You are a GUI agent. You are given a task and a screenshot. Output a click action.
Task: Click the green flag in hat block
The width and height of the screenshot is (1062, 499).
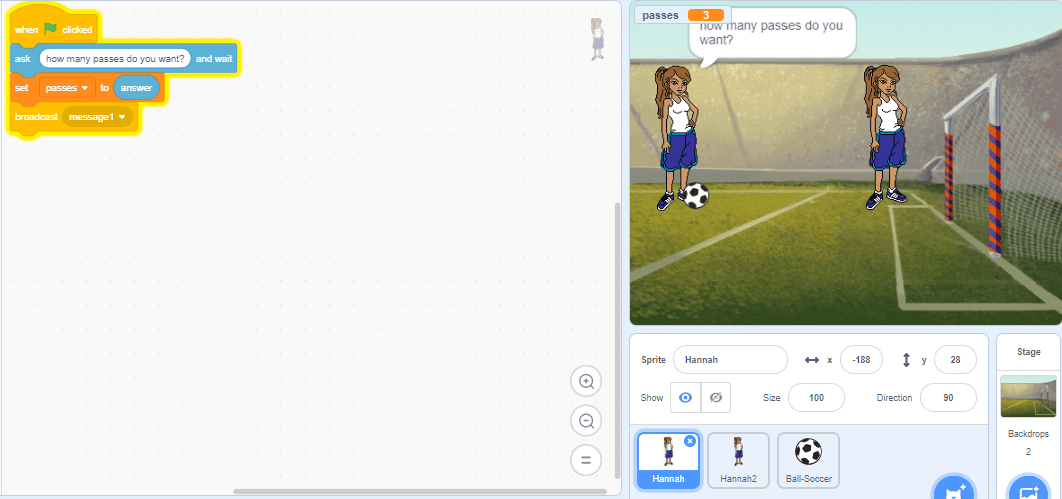[x=50, y=29]
